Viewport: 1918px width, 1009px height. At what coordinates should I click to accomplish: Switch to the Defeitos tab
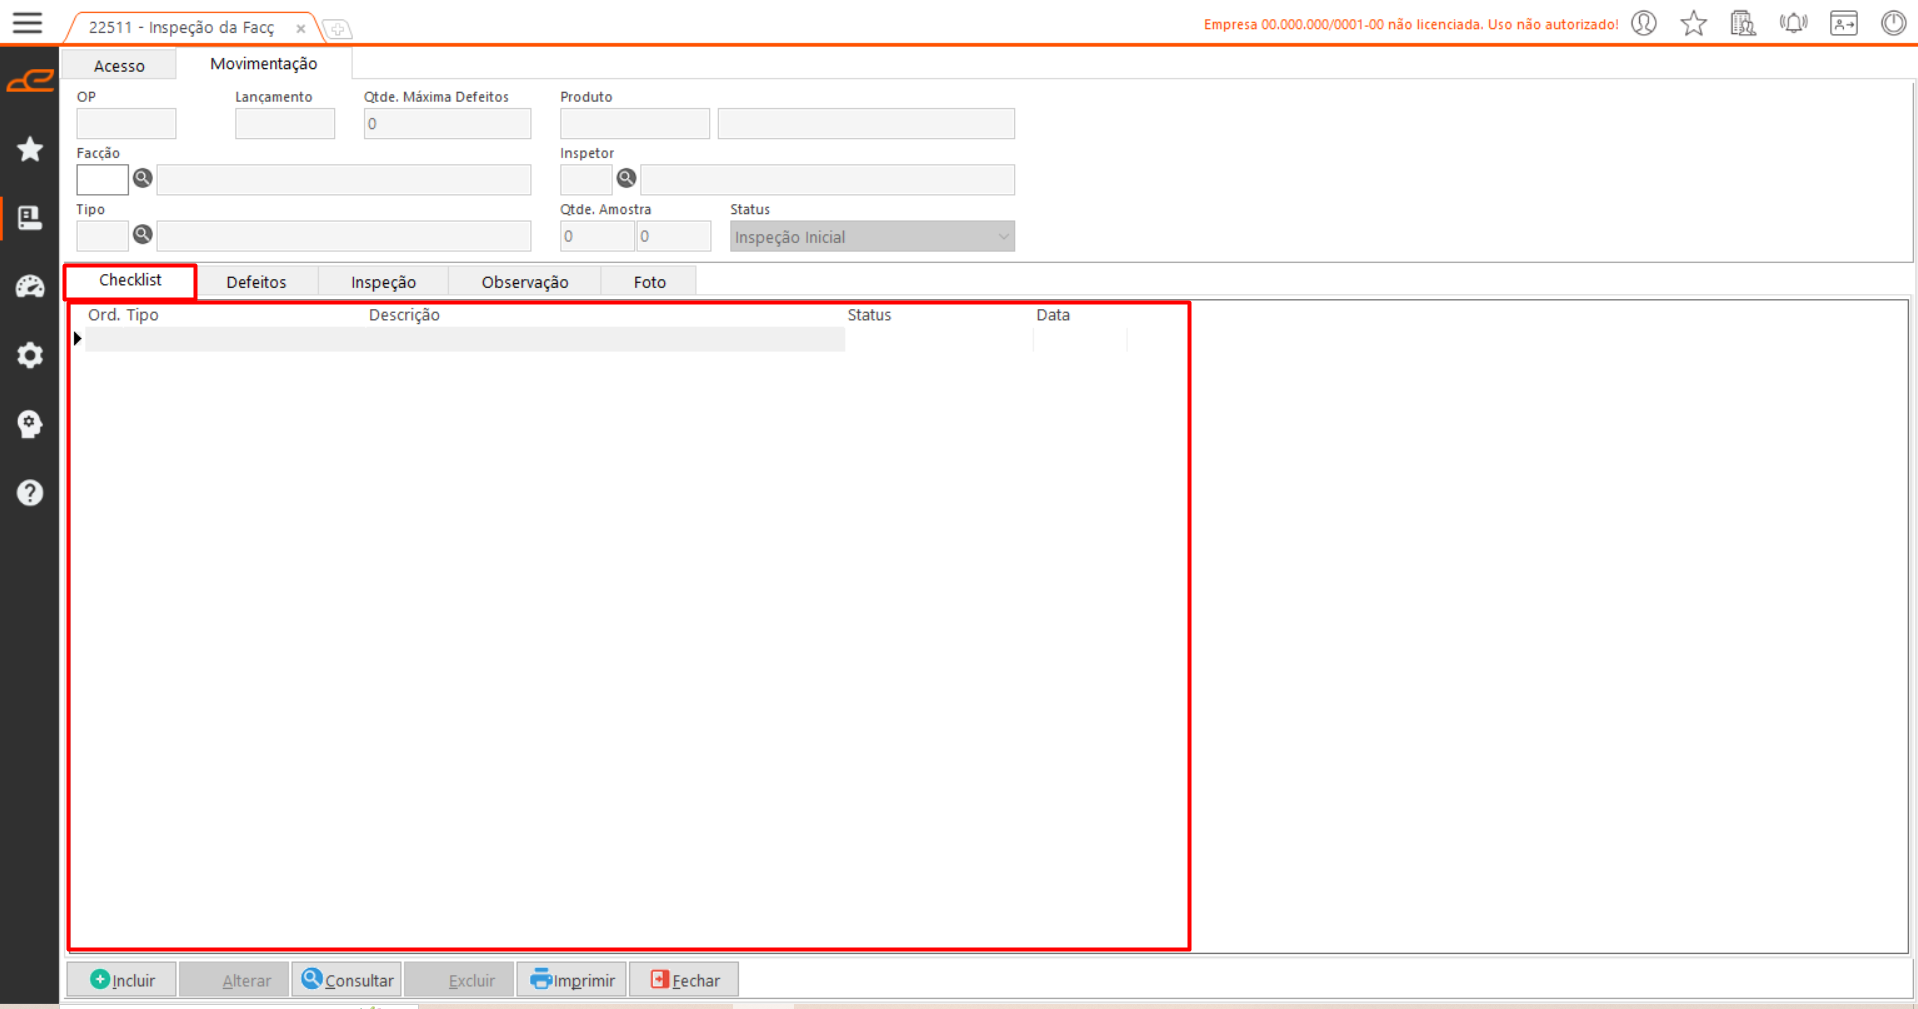tap(256, 282)
